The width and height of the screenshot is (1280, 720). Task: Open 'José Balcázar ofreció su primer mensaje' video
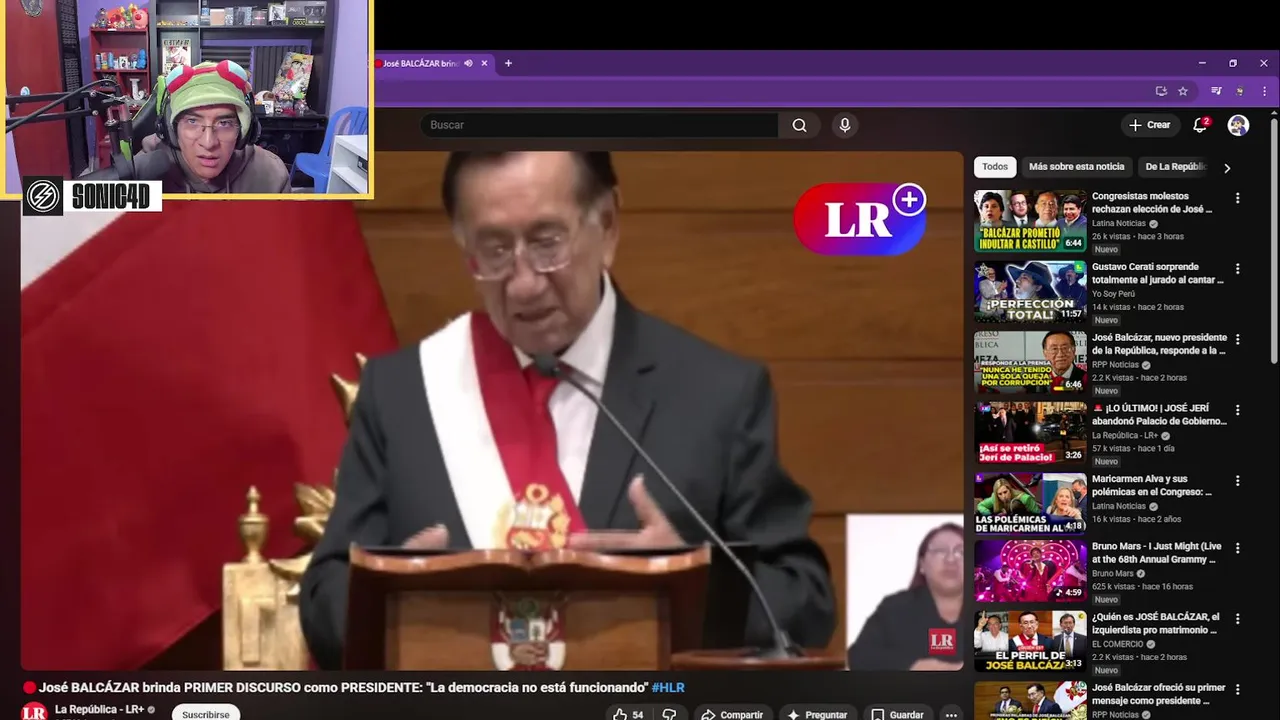pos(1158,694)
